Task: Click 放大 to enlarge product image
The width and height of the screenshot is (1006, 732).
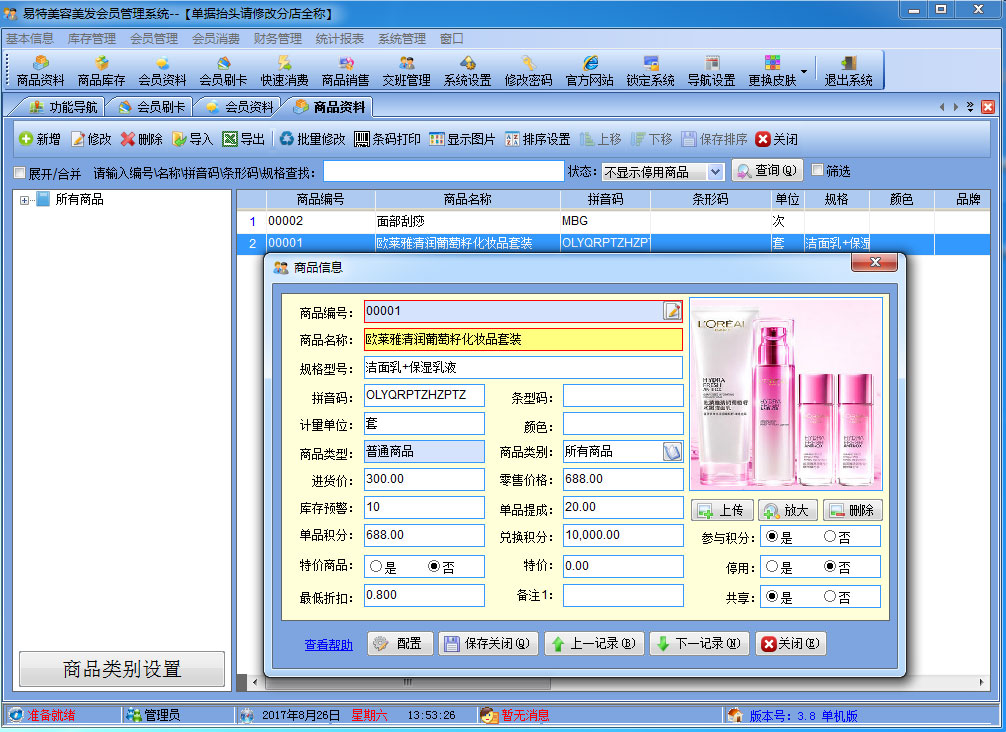Action: (x=787, y=511)
